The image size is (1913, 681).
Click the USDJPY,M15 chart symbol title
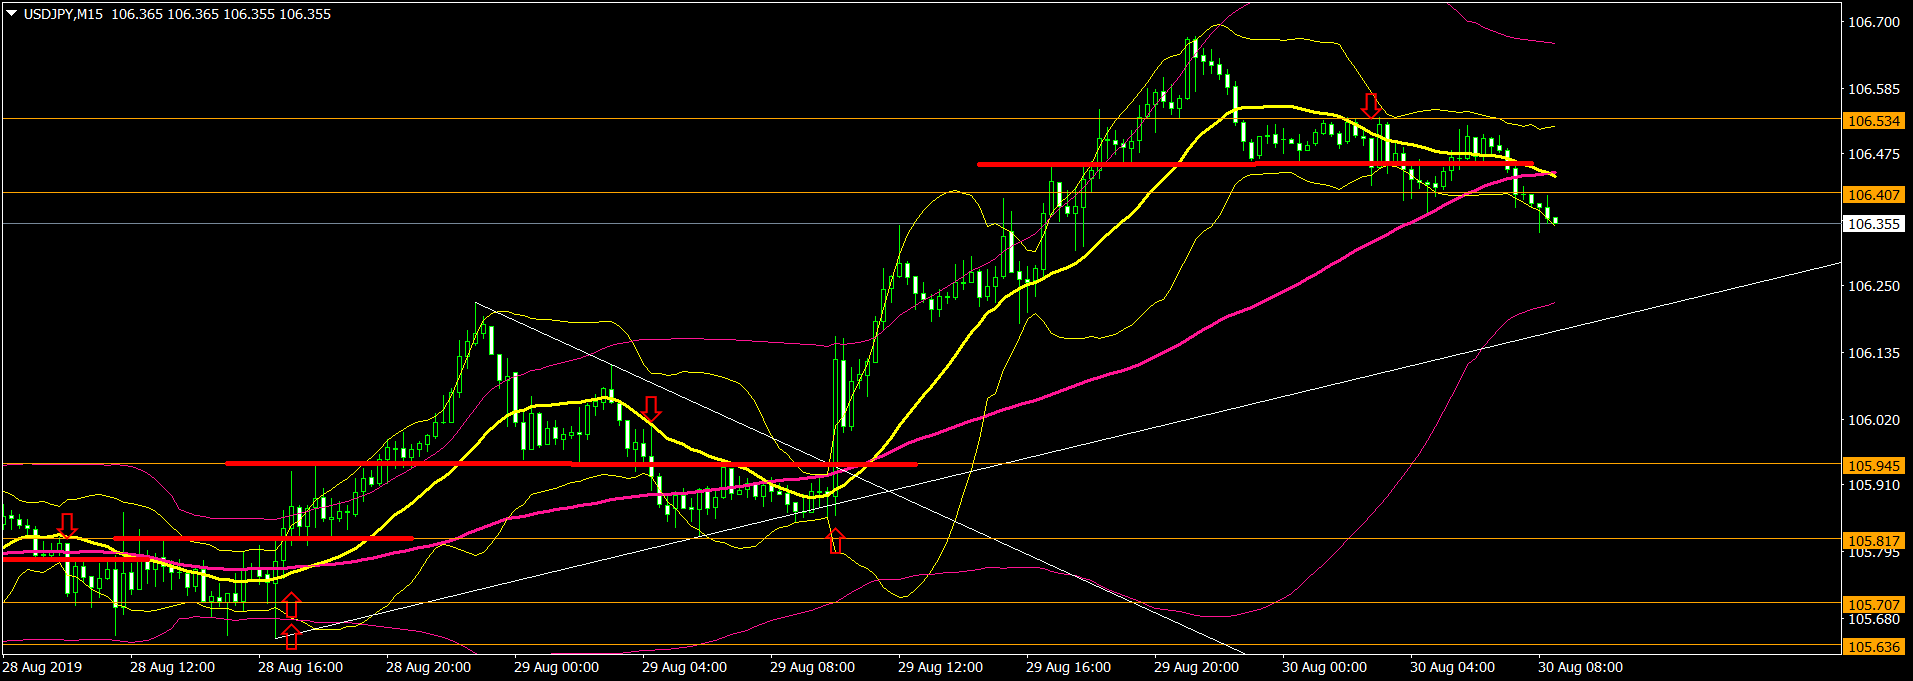click(63, 14)
